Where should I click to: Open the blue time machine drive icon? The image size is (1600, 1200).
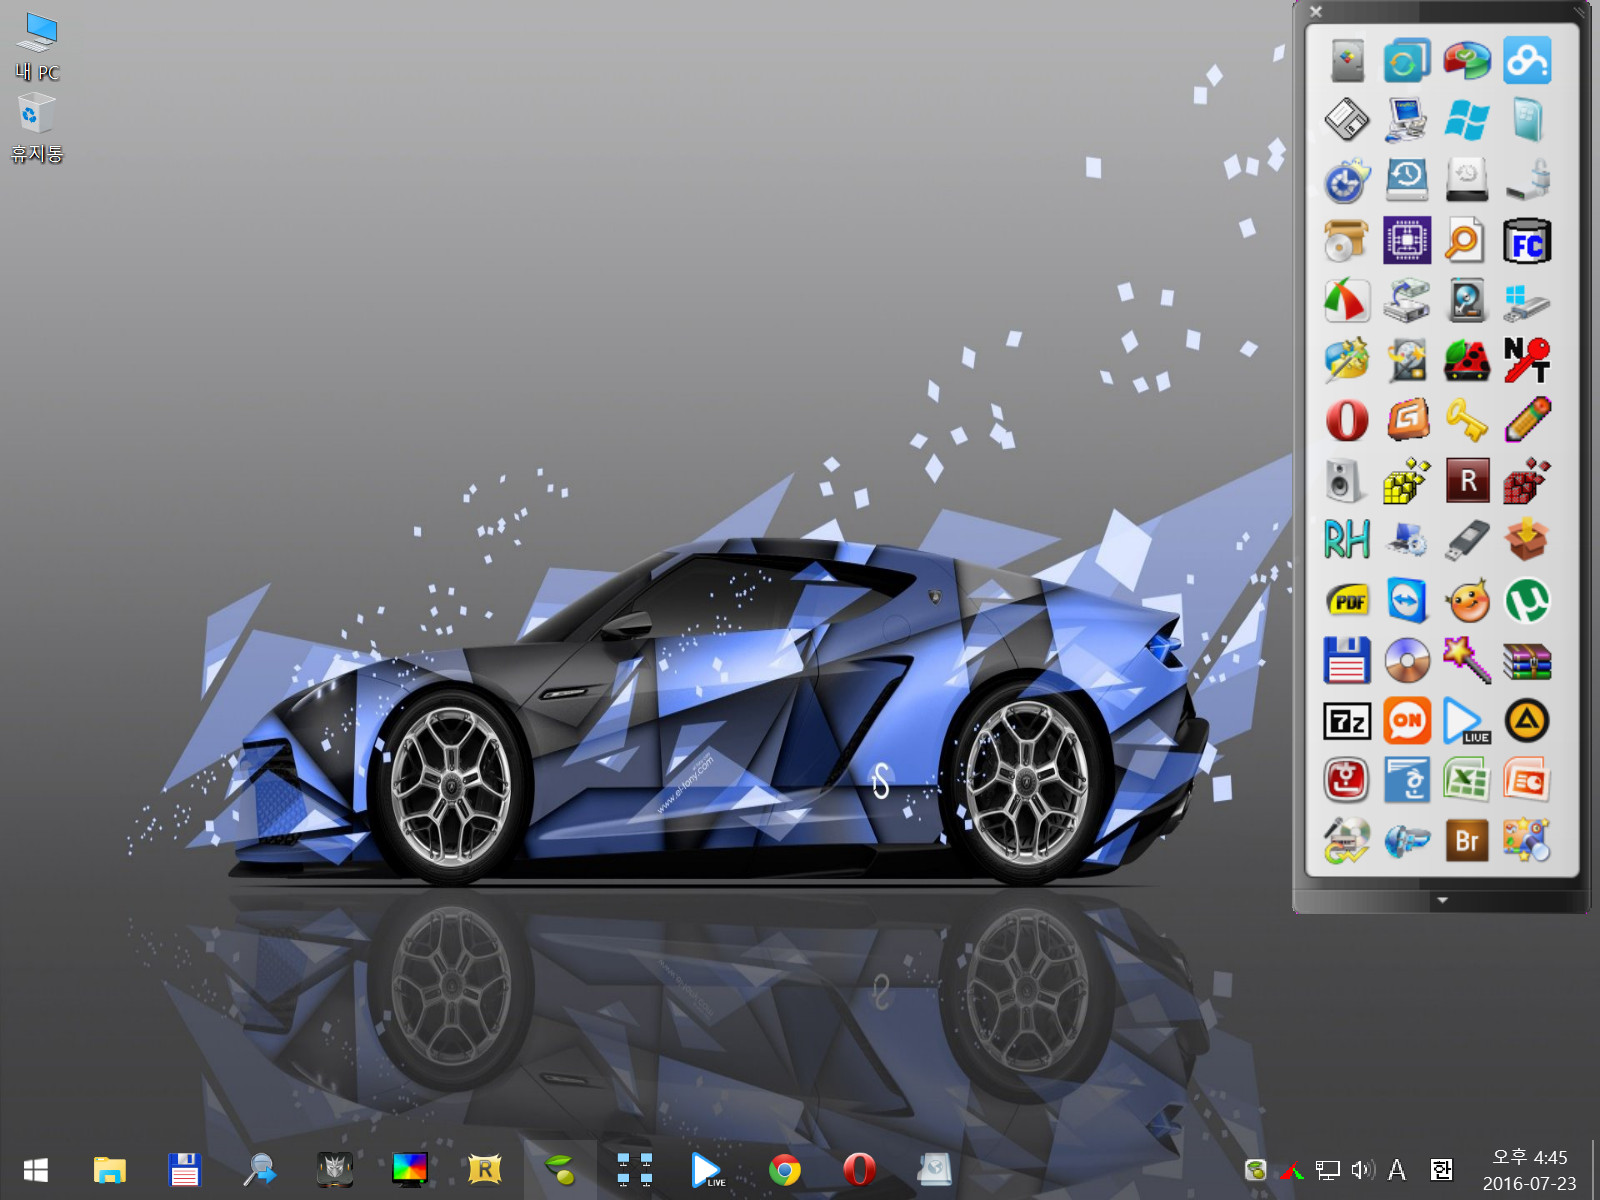pyautogui.click(x=1407, y=181)
